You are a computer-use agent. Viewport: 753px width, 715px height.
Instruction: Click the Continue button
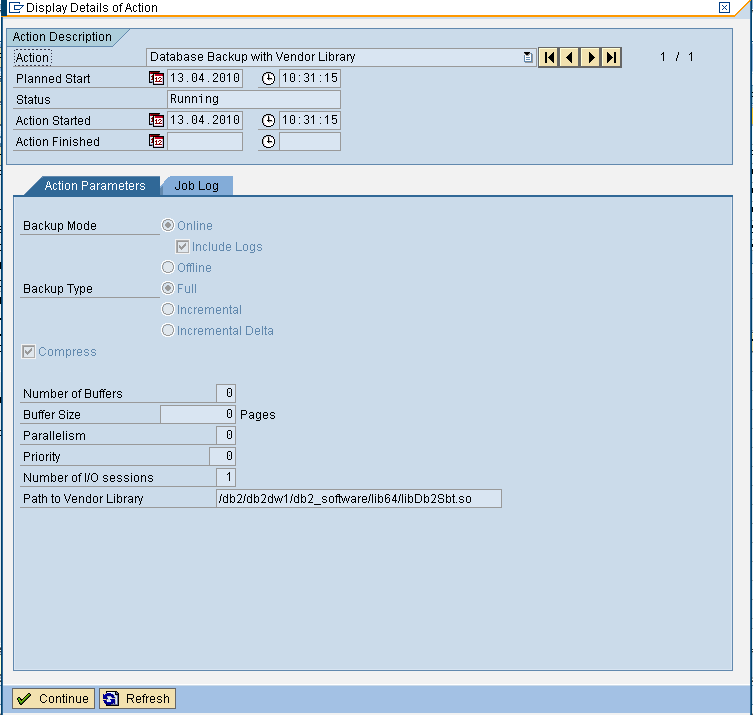click(53, 698)
